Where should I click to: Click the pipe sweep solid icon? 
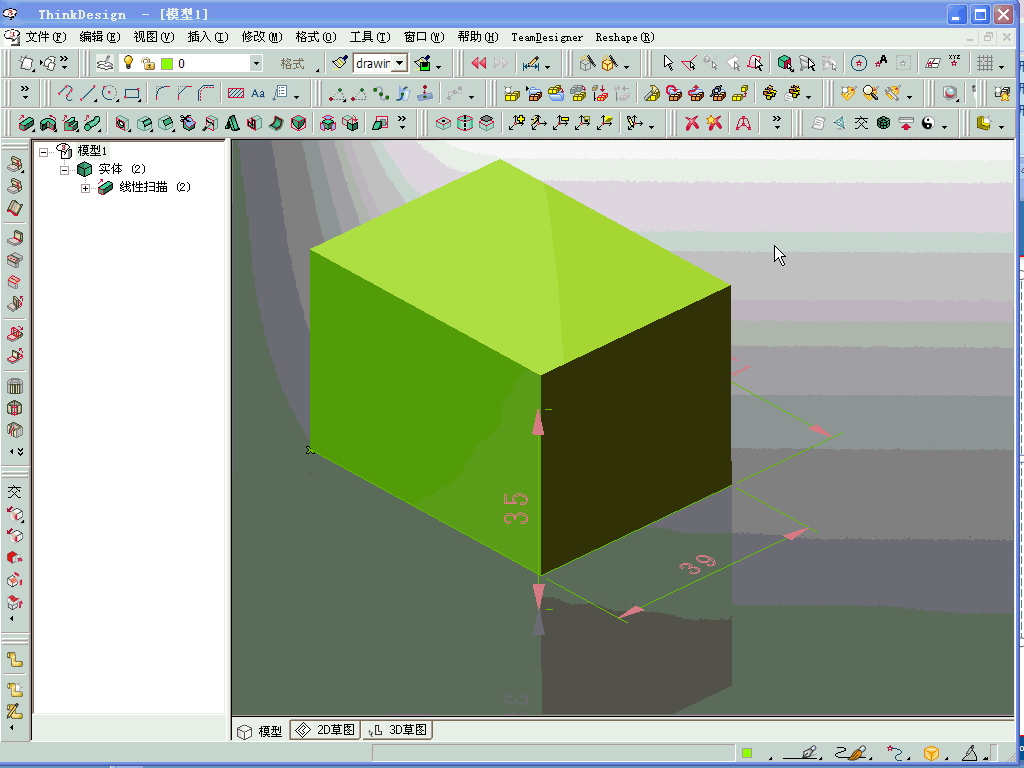[x=93, y=123]
